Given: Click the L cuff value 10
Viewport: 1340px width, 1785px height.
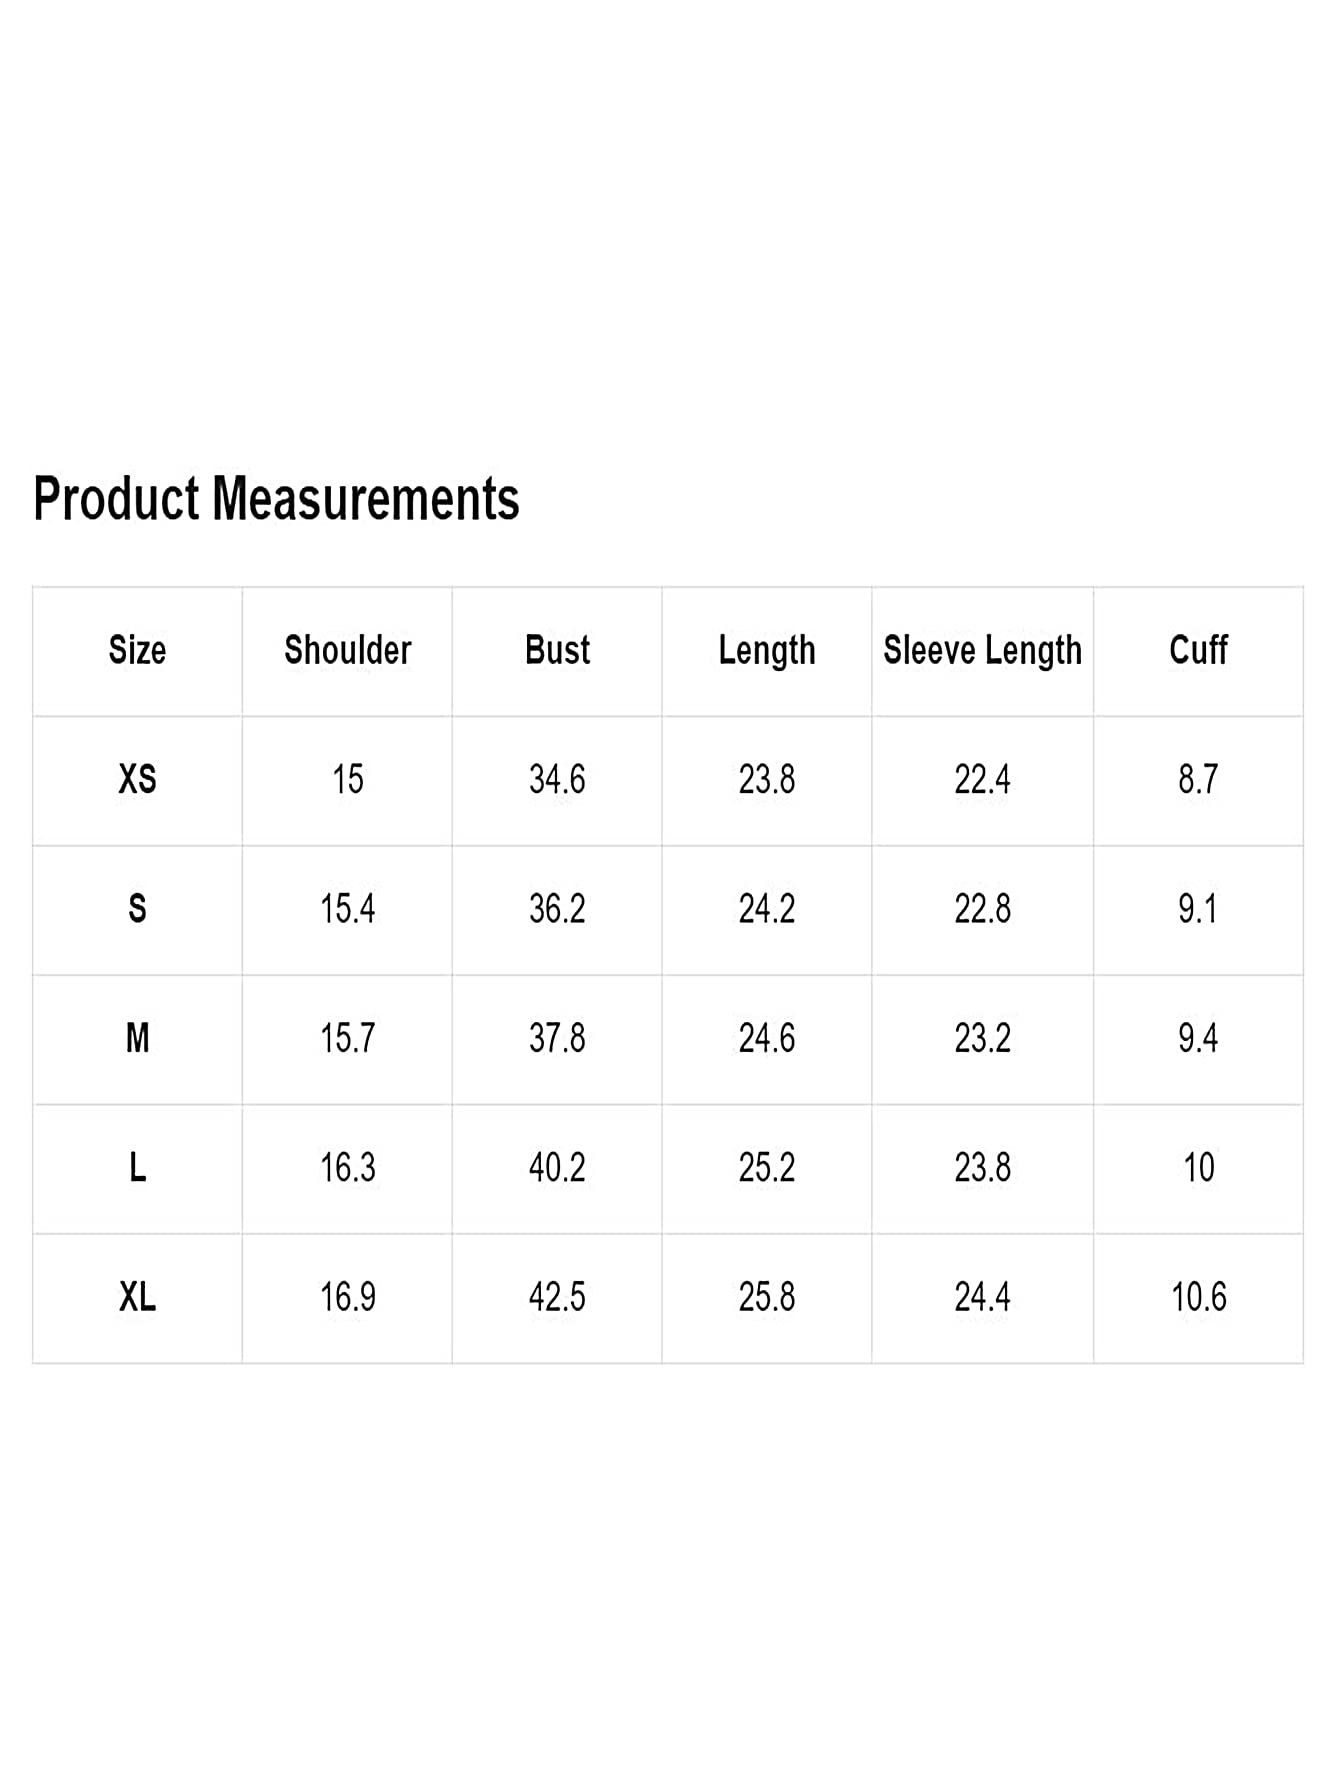Looking at the screenshot, I should [x=1198, y=1168].
